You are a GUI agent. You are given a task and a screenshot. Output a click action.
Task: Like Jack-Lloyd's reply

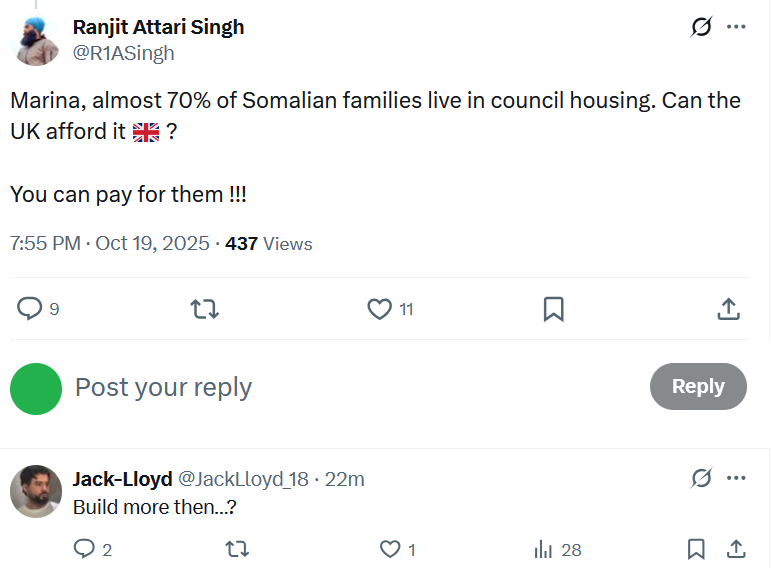click(390, 549)
